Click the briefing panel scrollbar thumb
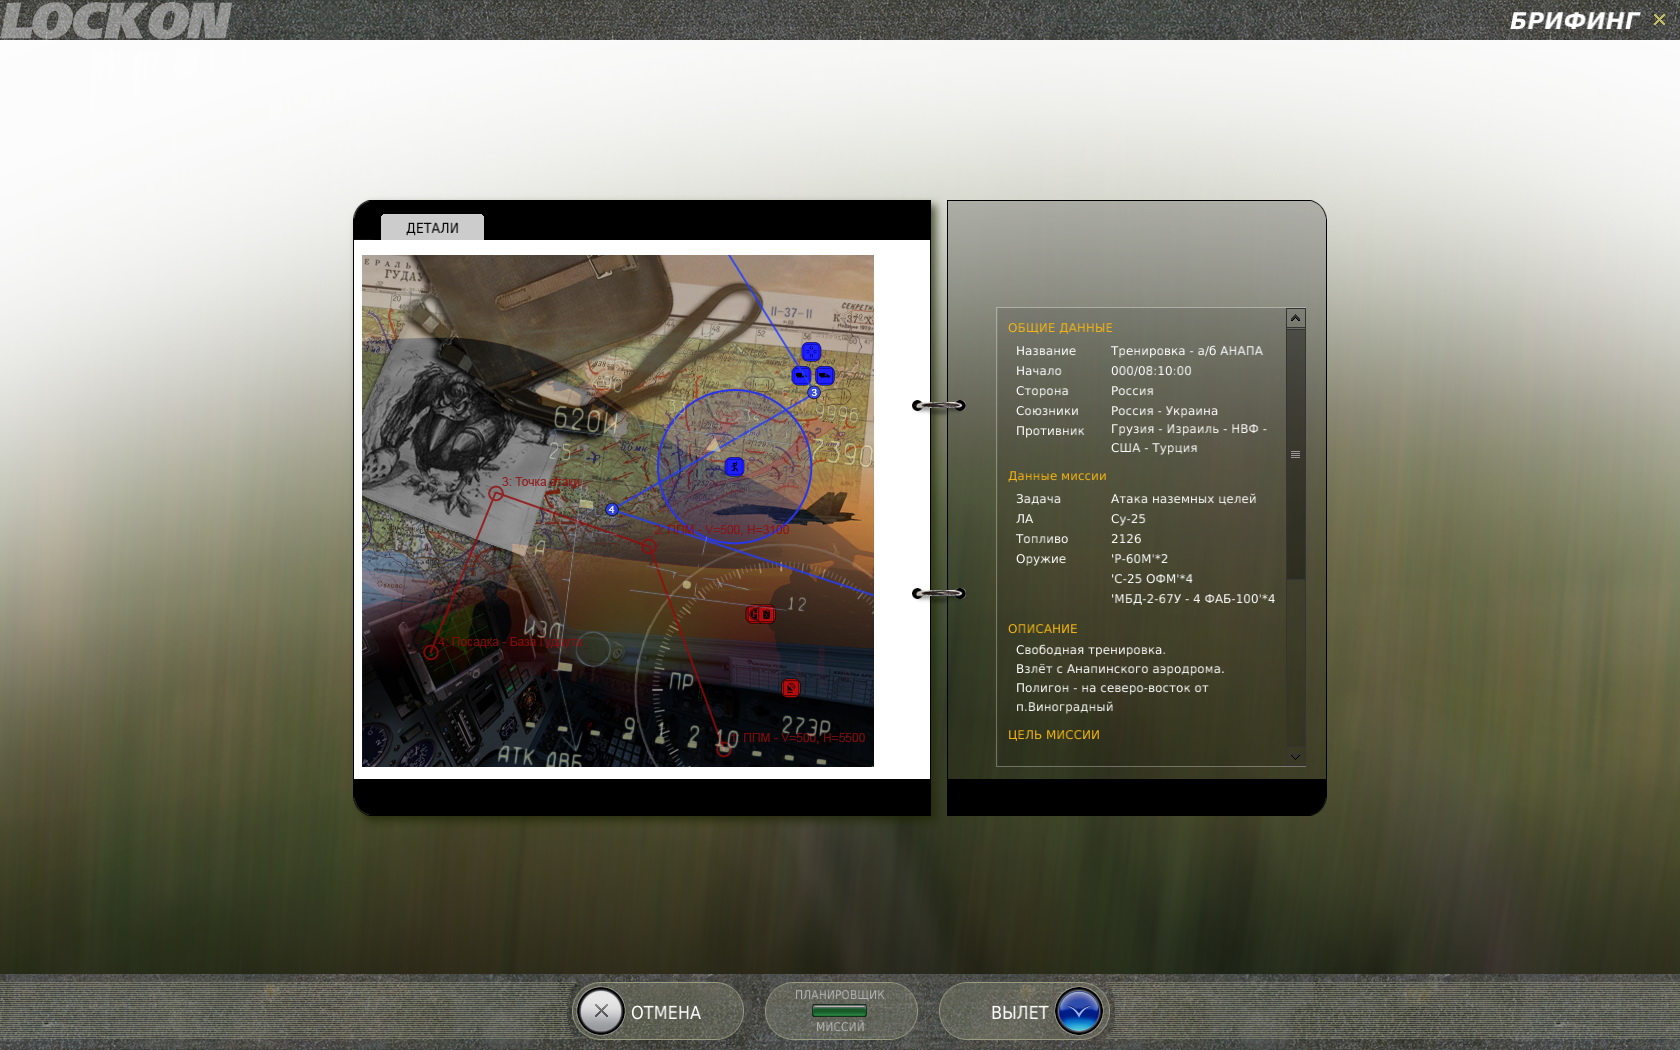This screenshot has height=1050, width=1680. (1295, 454)
